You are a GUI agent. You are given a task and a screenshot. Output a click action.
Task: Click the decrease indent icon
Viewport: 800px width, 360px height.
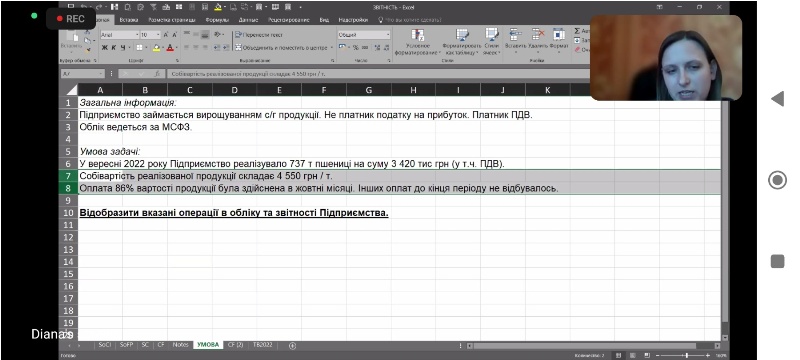click(x=216, y=47)
